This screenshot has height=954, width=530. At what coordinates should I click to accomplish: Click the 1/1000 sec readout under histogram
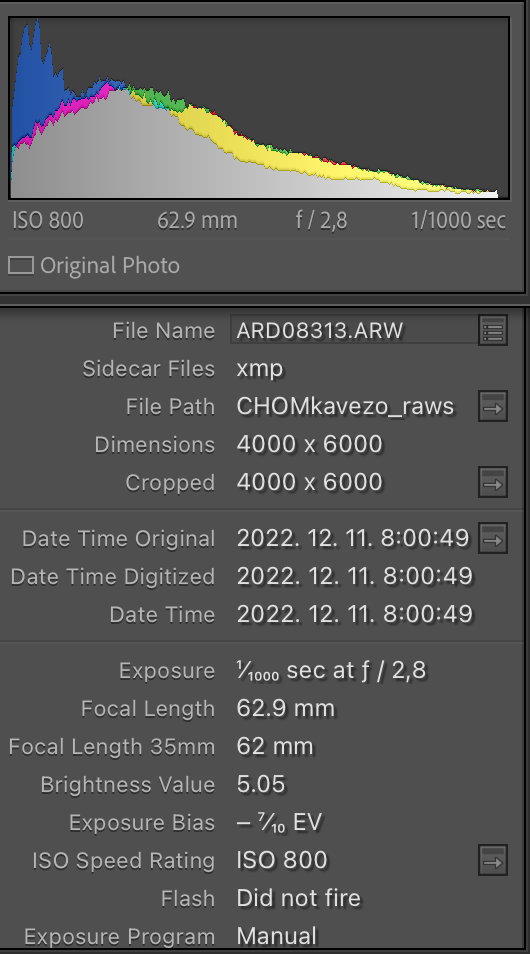tap(458, 220)
